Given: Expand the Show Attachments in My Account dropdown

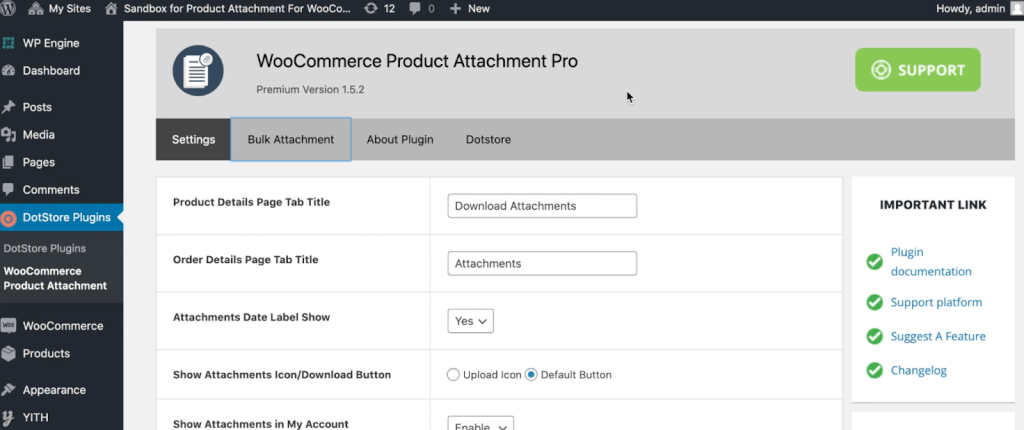Looking at the screenshot, I should click(481, 423).
